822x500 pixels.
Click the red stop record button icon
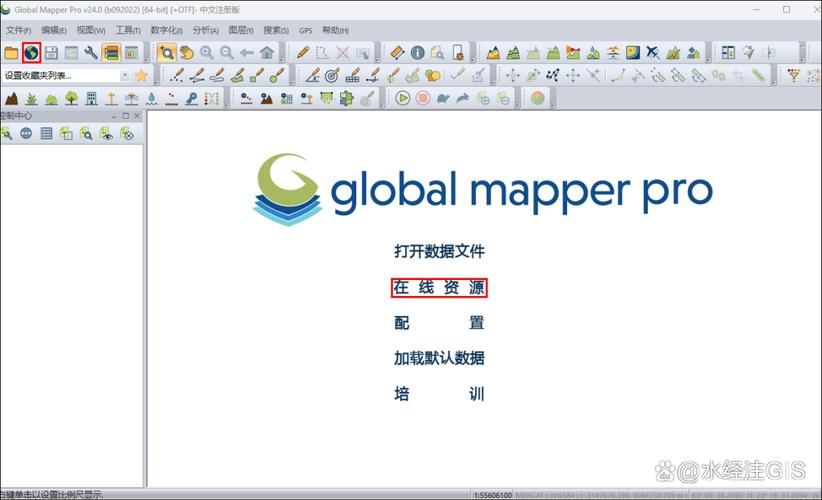point(423,98)
